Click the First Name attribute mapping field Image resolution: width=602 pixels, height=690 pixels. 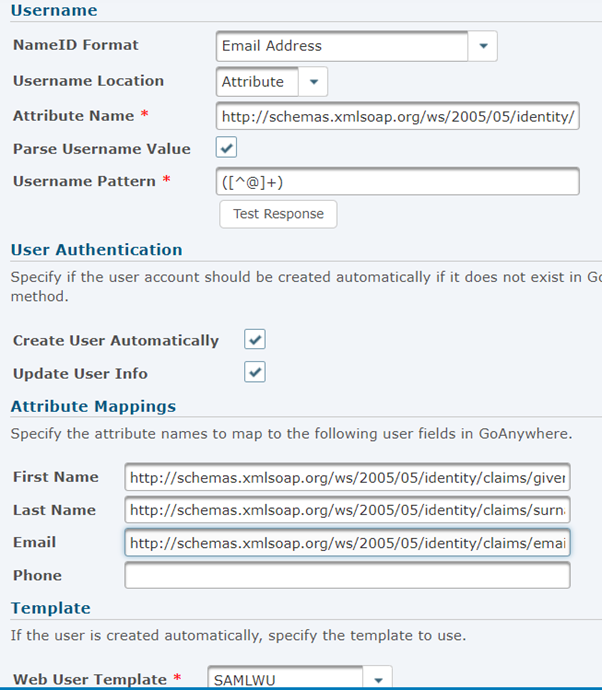[x=348, y=477]
